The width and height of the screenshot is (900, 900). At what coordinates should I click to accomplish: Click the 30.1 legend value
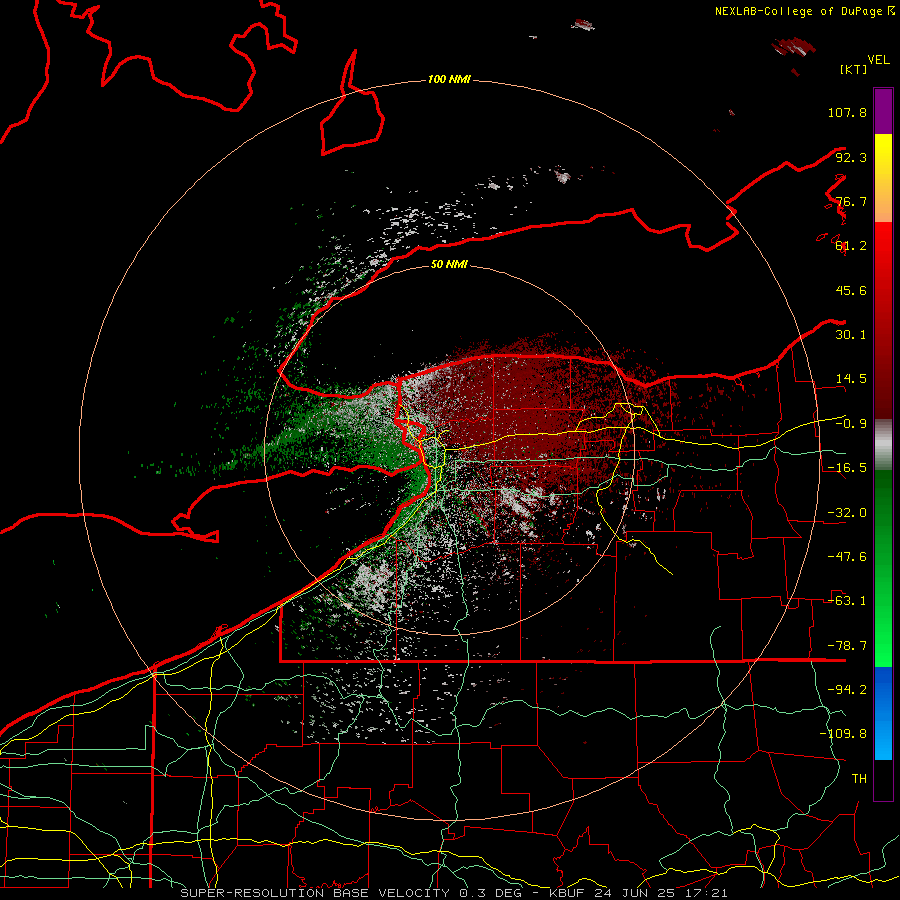851,335
